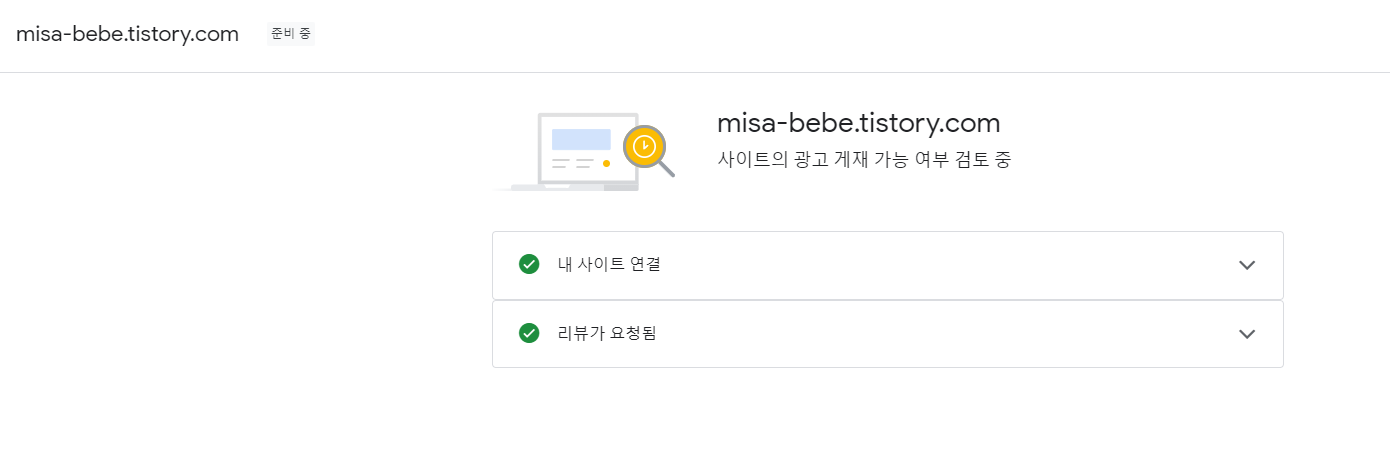Click the large misa-bebe.tistory.com heading
Image resolution: width=1390 pixels, height=467 pixels.
tap(859, 123)
